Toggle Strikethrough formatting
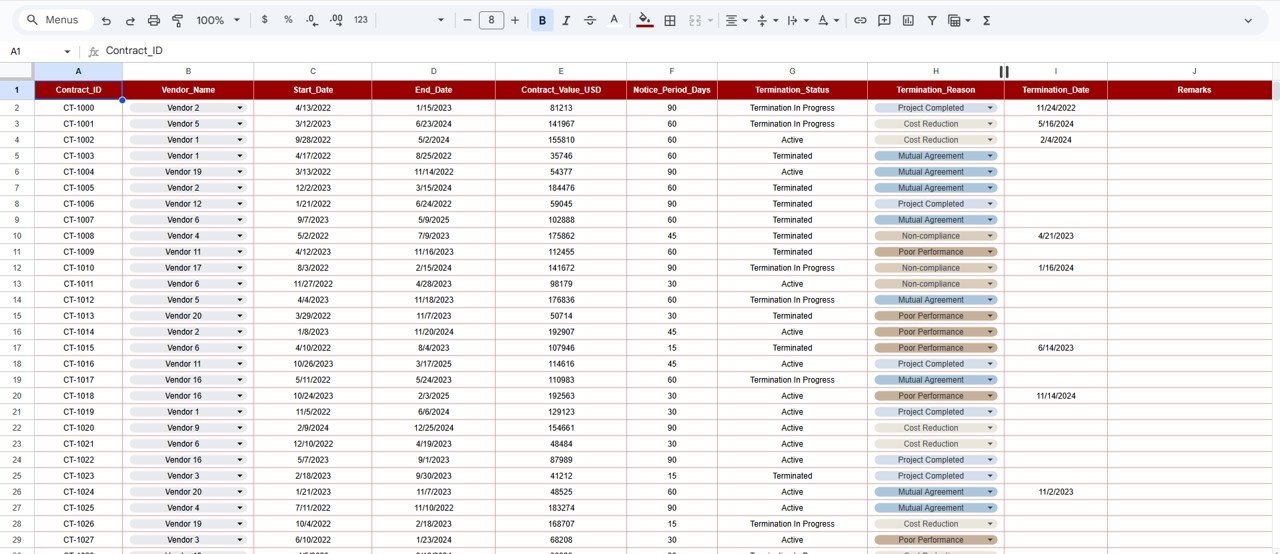 tap(590, 20)
